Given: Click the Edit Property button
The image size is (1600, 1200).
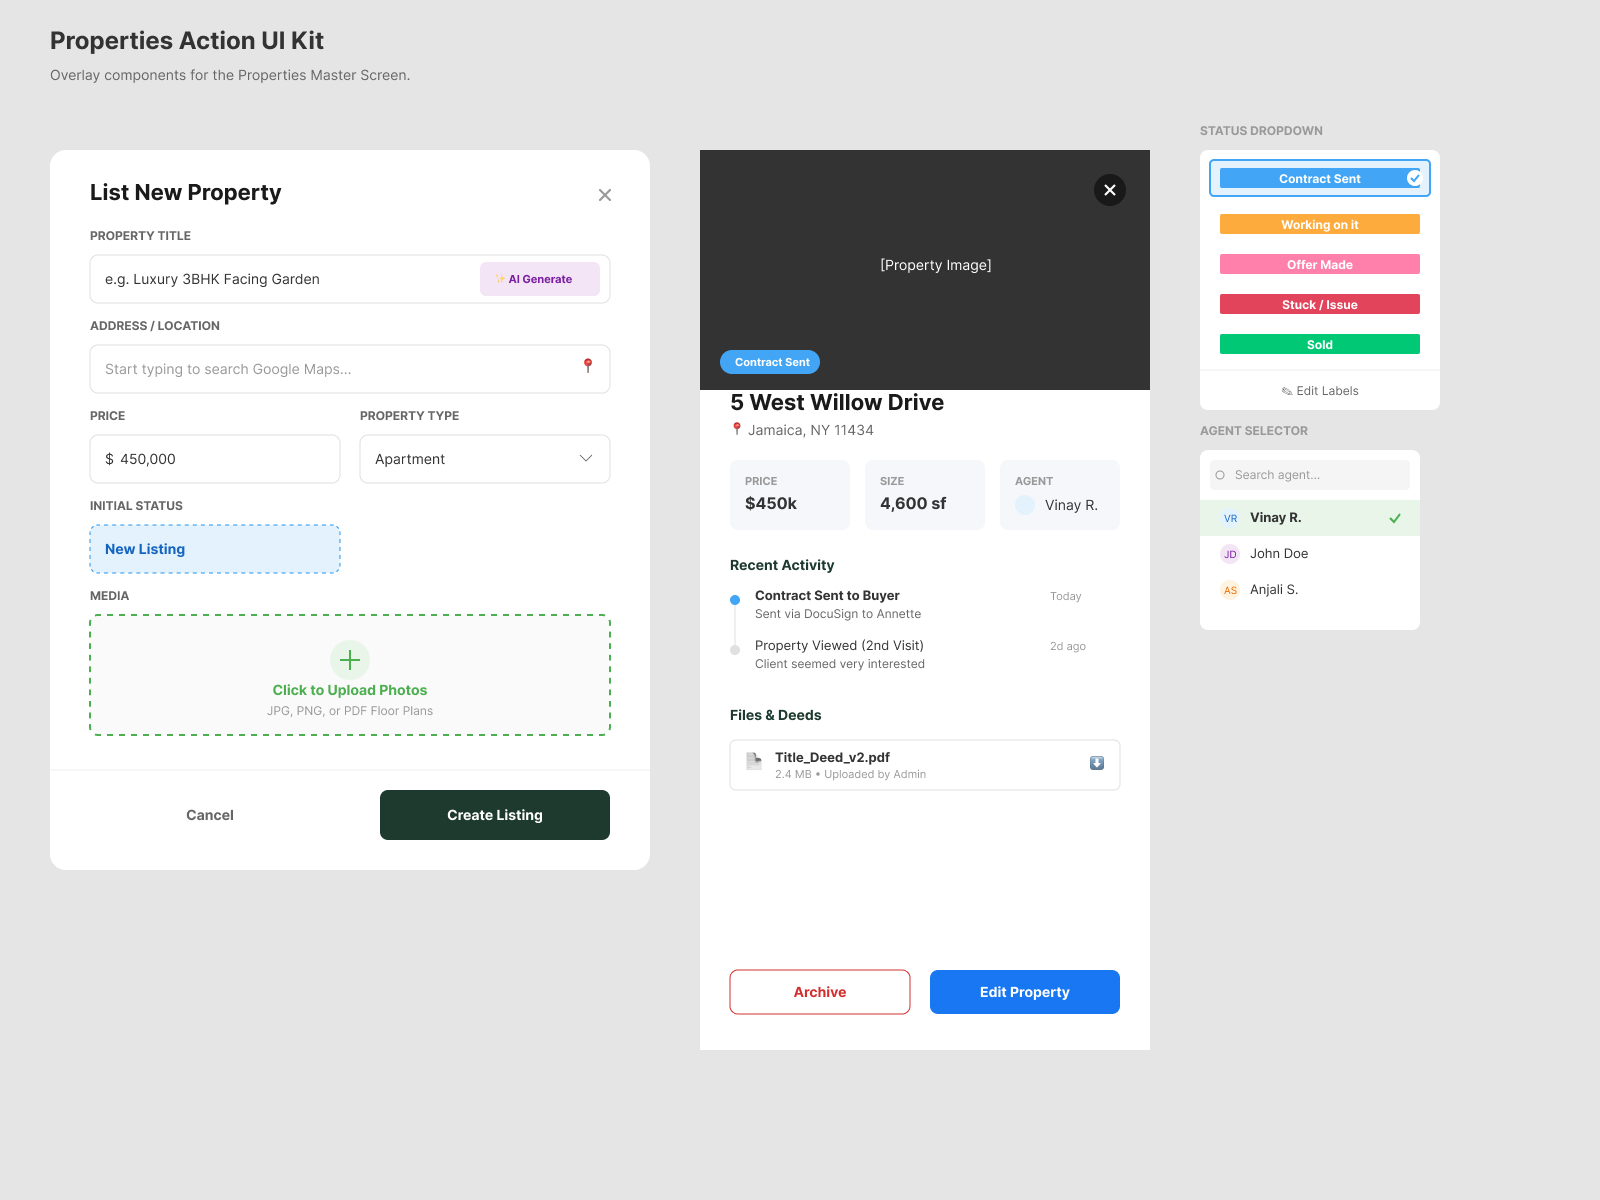Looking at the screenshot, I should [1025, 992].
